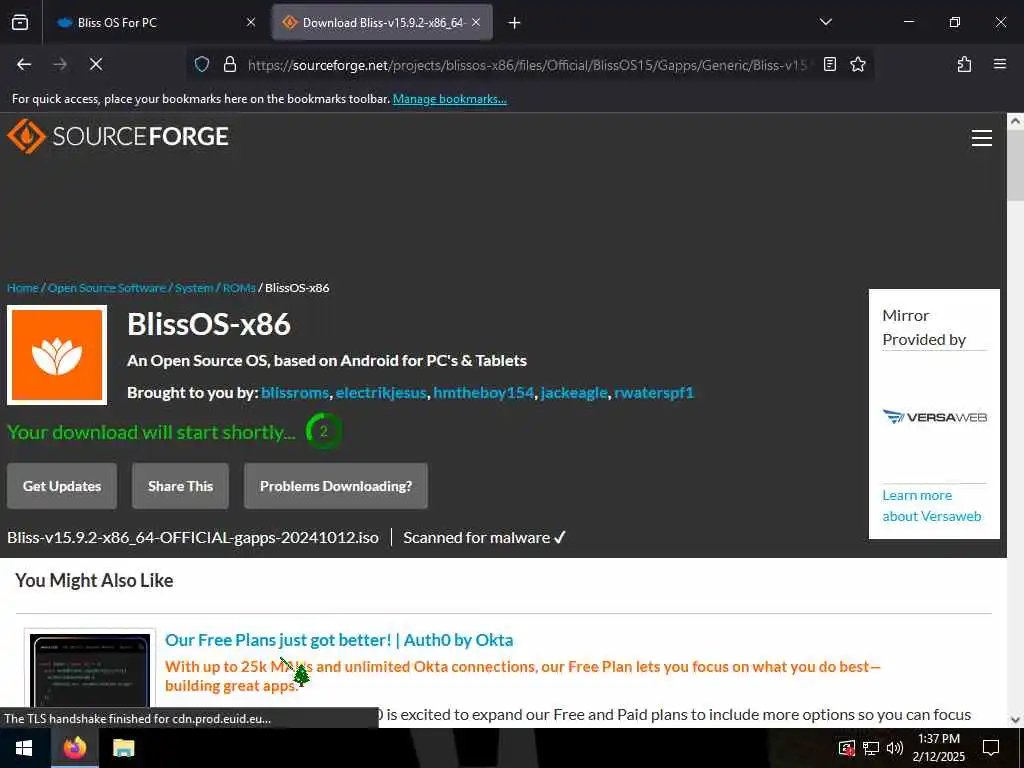The width and height of the screenshot is (1024, 768).
Task: View site security padlock info
Action: pos(229,64)
